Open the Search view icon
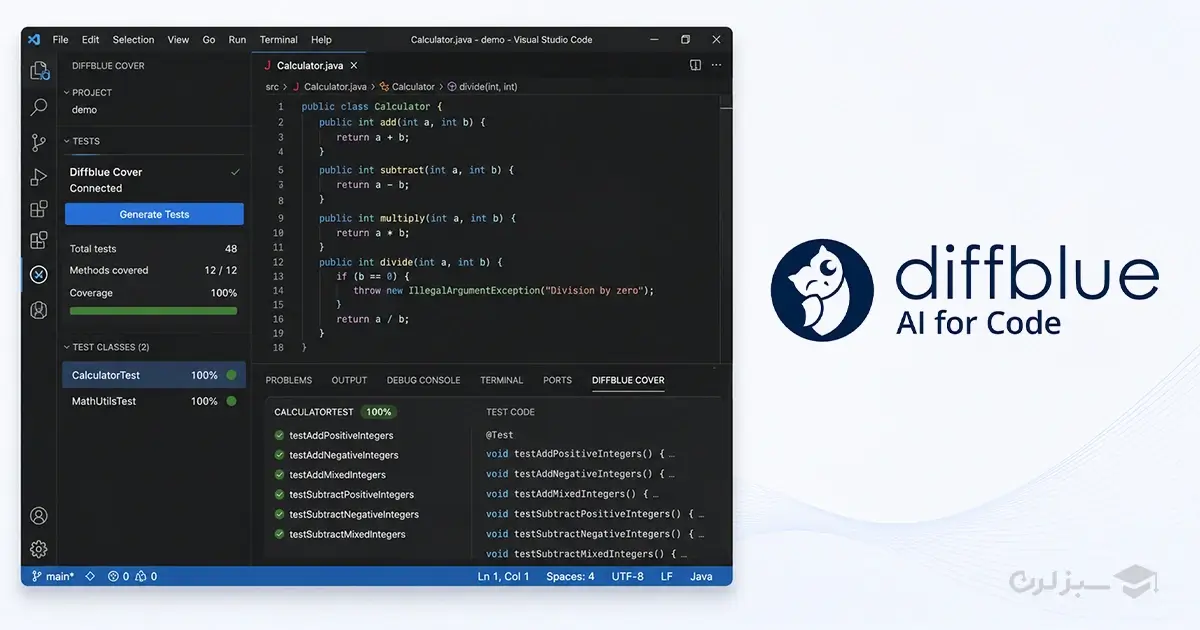 [39, 106]
